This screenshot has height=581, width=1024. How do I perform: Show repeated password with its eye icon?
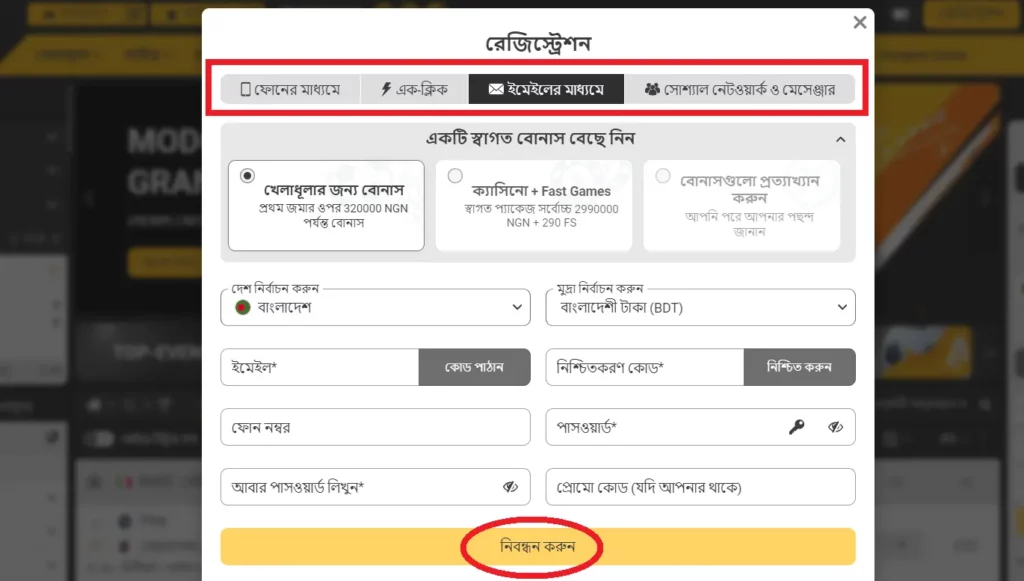coord(510,487)
